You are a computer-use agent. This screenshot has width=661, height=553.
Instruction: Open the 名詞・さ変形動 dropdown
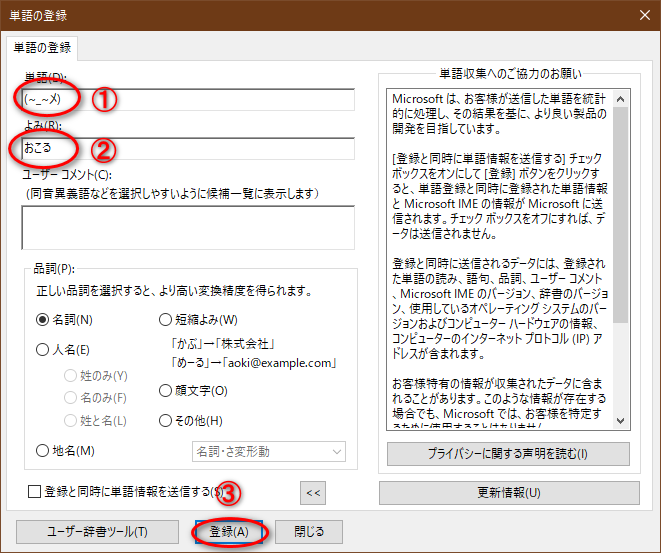pyautogui.click(x=268, y=452)
